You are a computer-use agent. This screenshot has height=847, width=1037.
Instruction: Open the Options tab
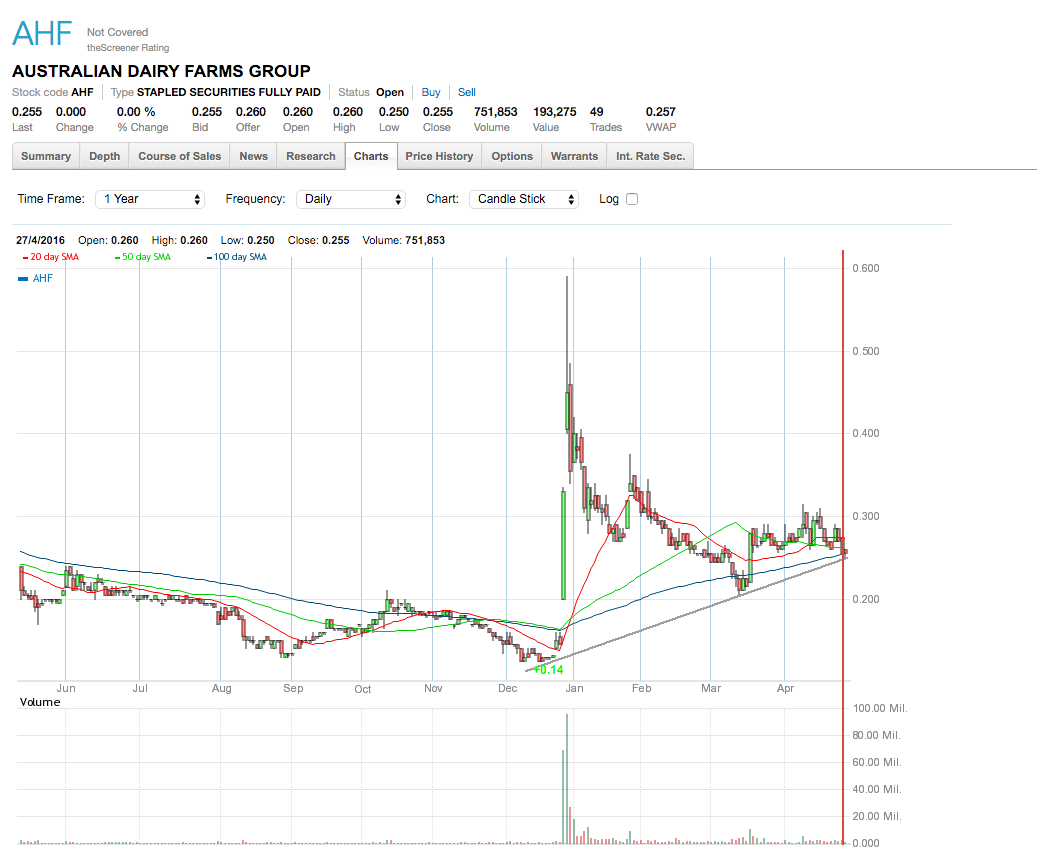(x=512, y=156)
